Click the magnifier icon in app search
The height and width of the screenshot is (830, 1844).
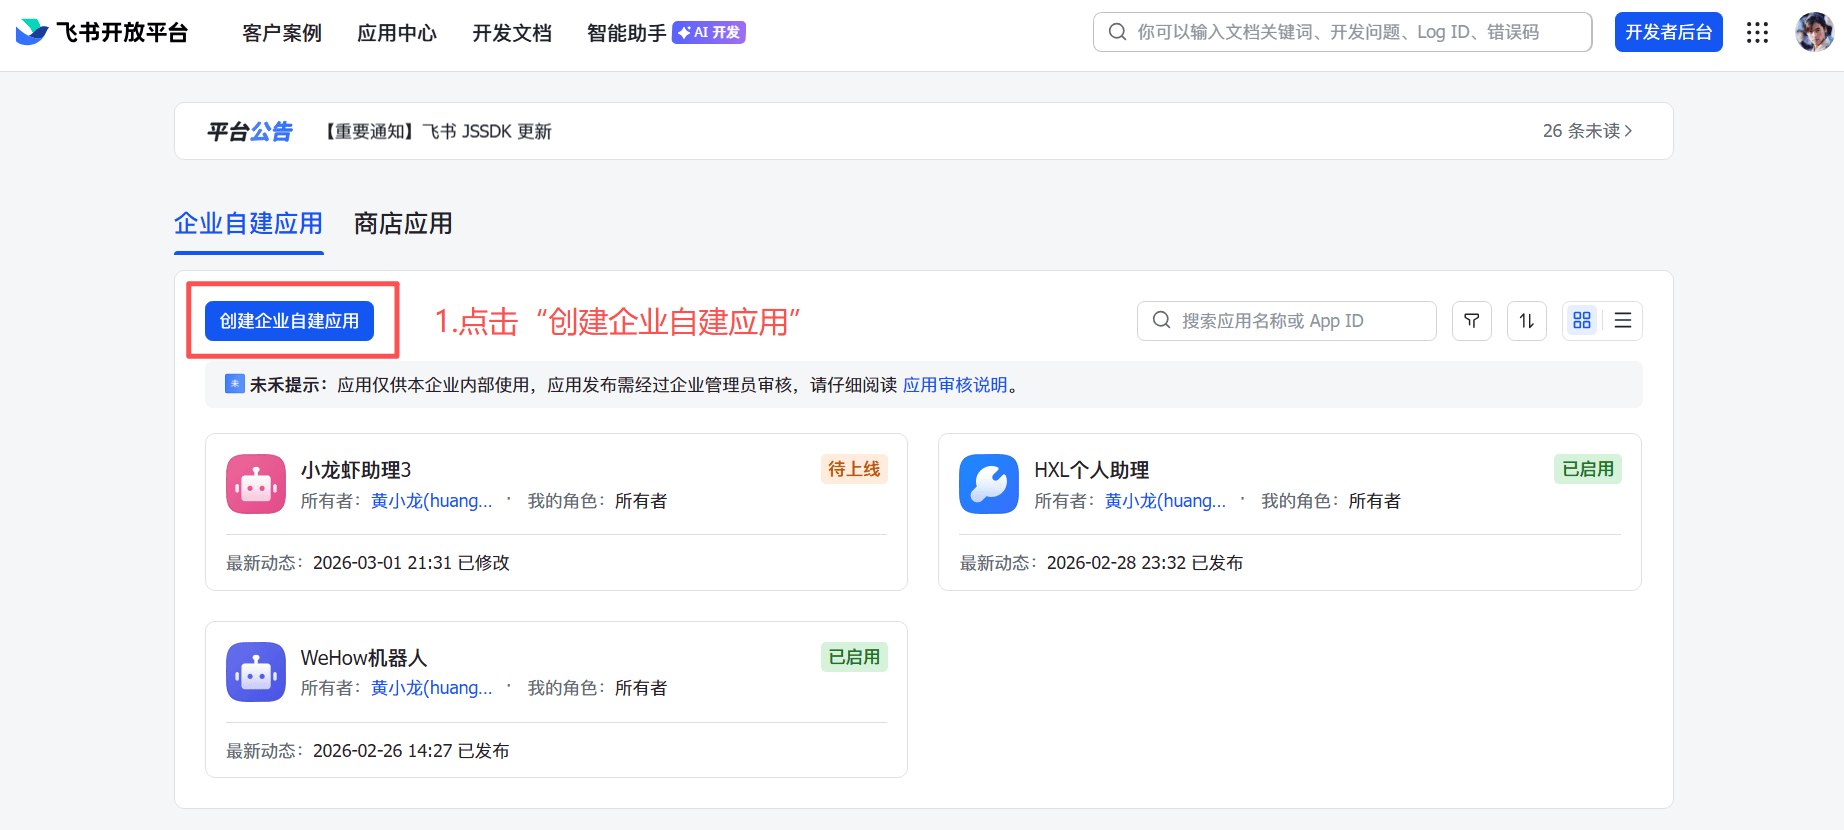coord(1161,320)
